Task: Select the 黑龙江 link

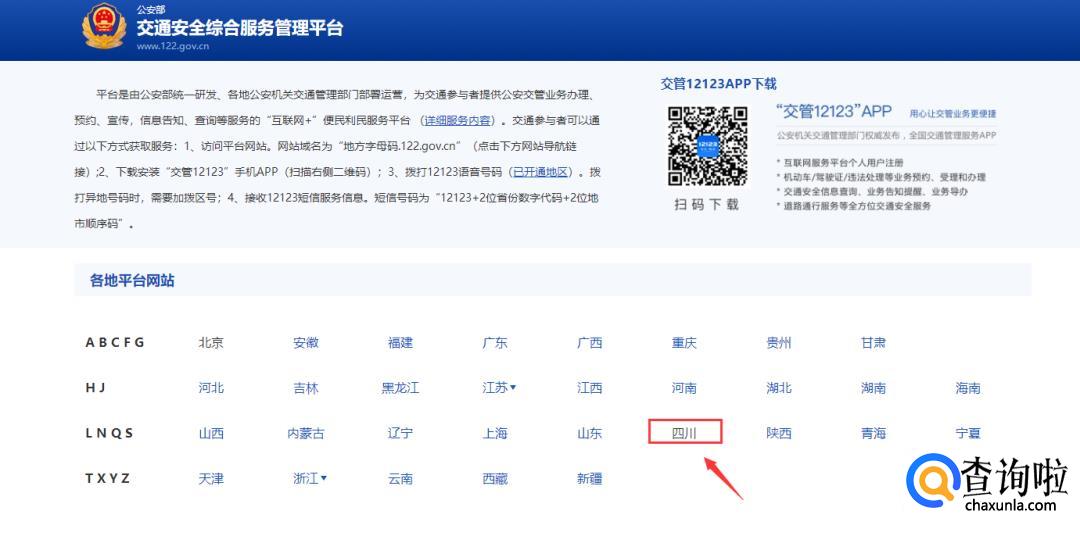Action: click(x=400, y=388)
